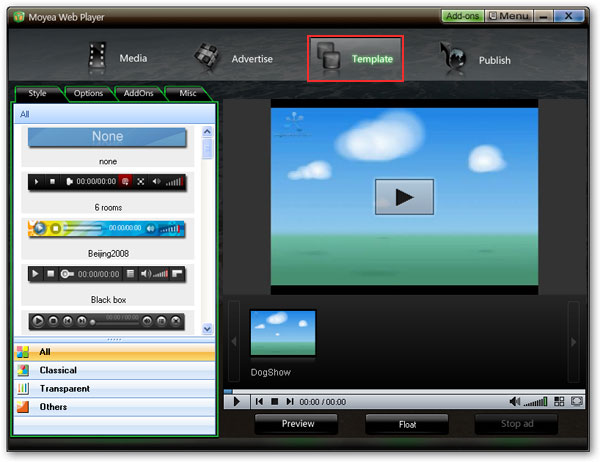Image resolution: width=600 pixels, height=462 pixels.
Task: Toggle the playlist grid icon
Action: (x=559, y=401)
